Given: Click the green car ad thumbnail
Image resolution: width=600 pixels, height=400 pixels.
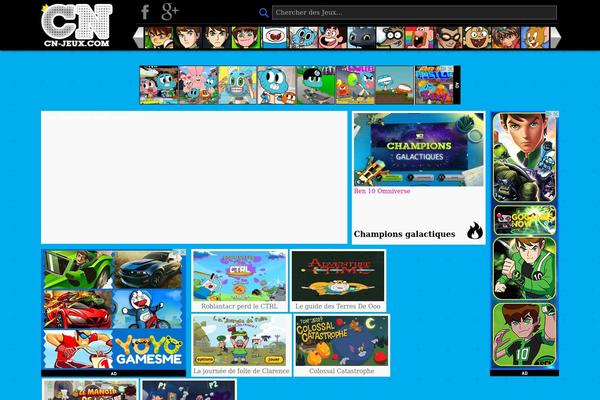Looking at the screenshot, I should click(x=78, y=269).
